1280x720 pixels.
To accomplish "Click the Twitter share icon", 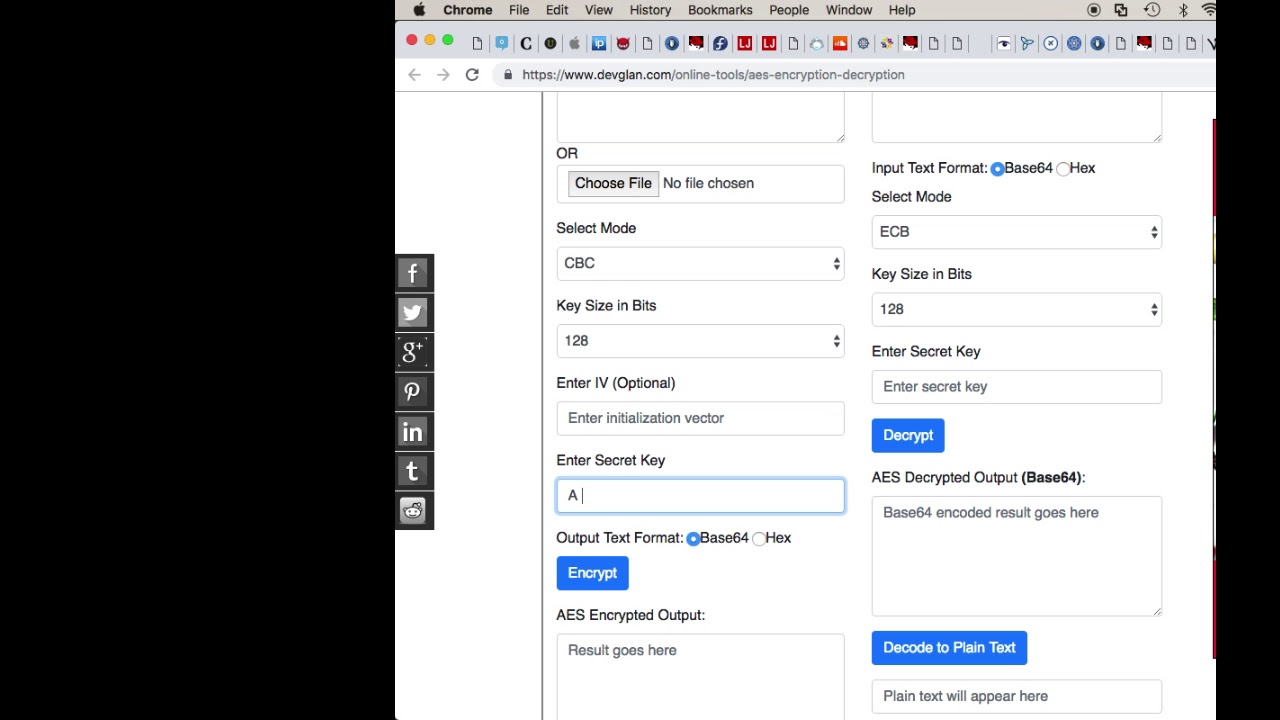I will click(x=413, y=312).
